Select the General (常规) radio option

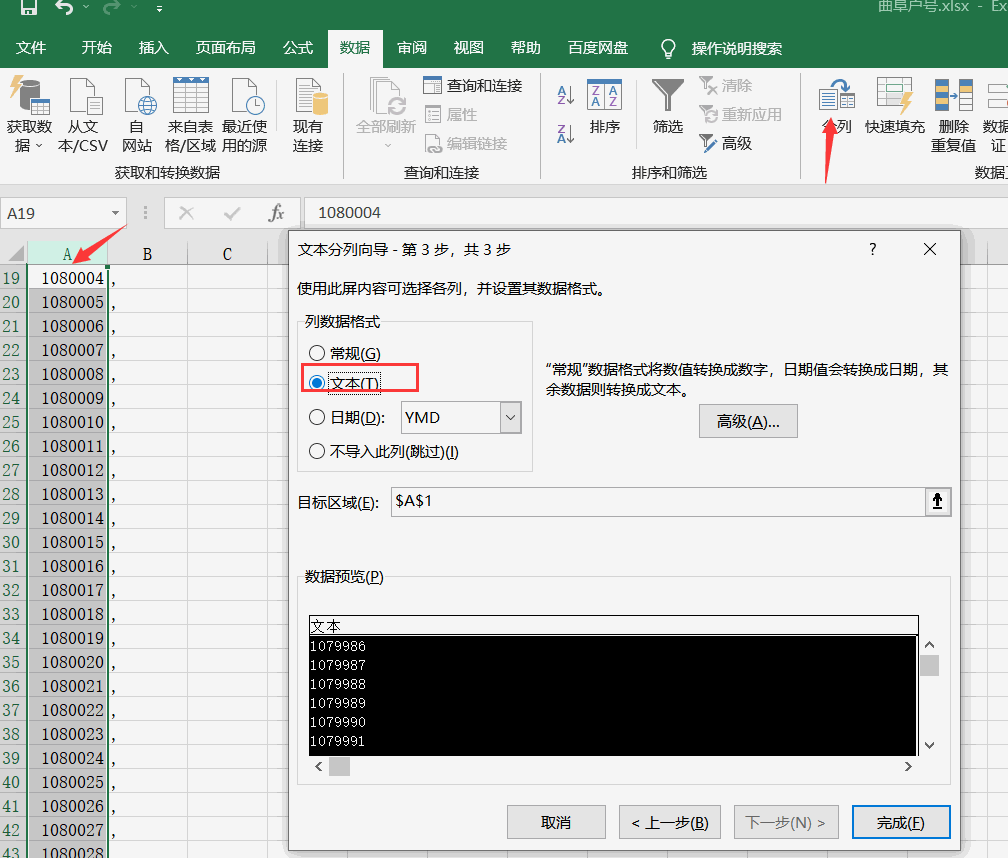tap(317, 353)
